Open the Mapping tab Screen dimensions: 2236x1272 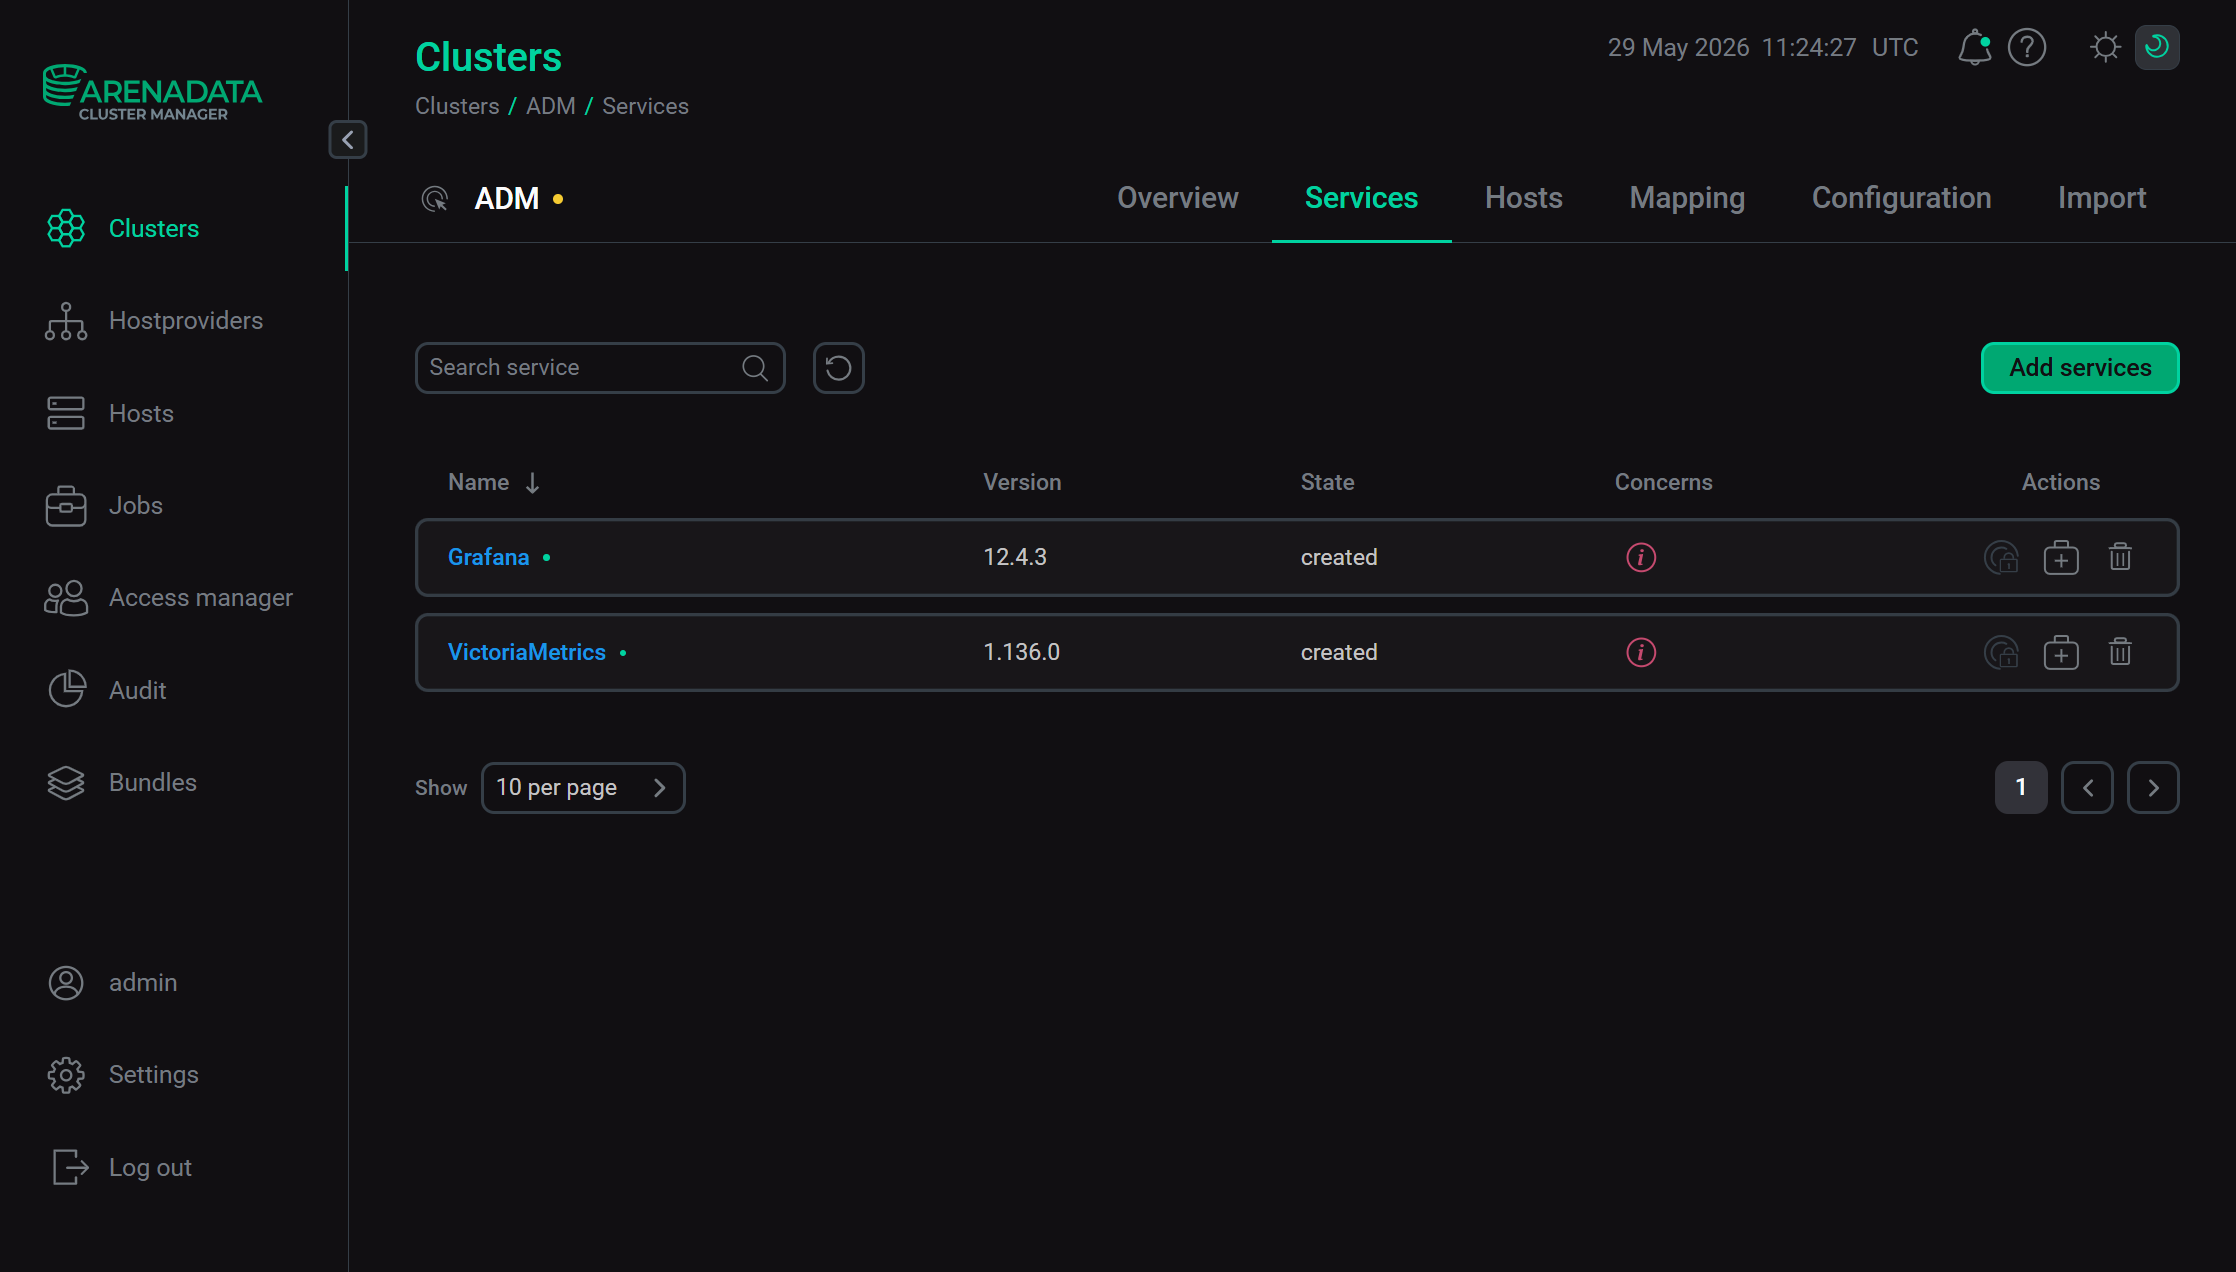coord(1687,198)
